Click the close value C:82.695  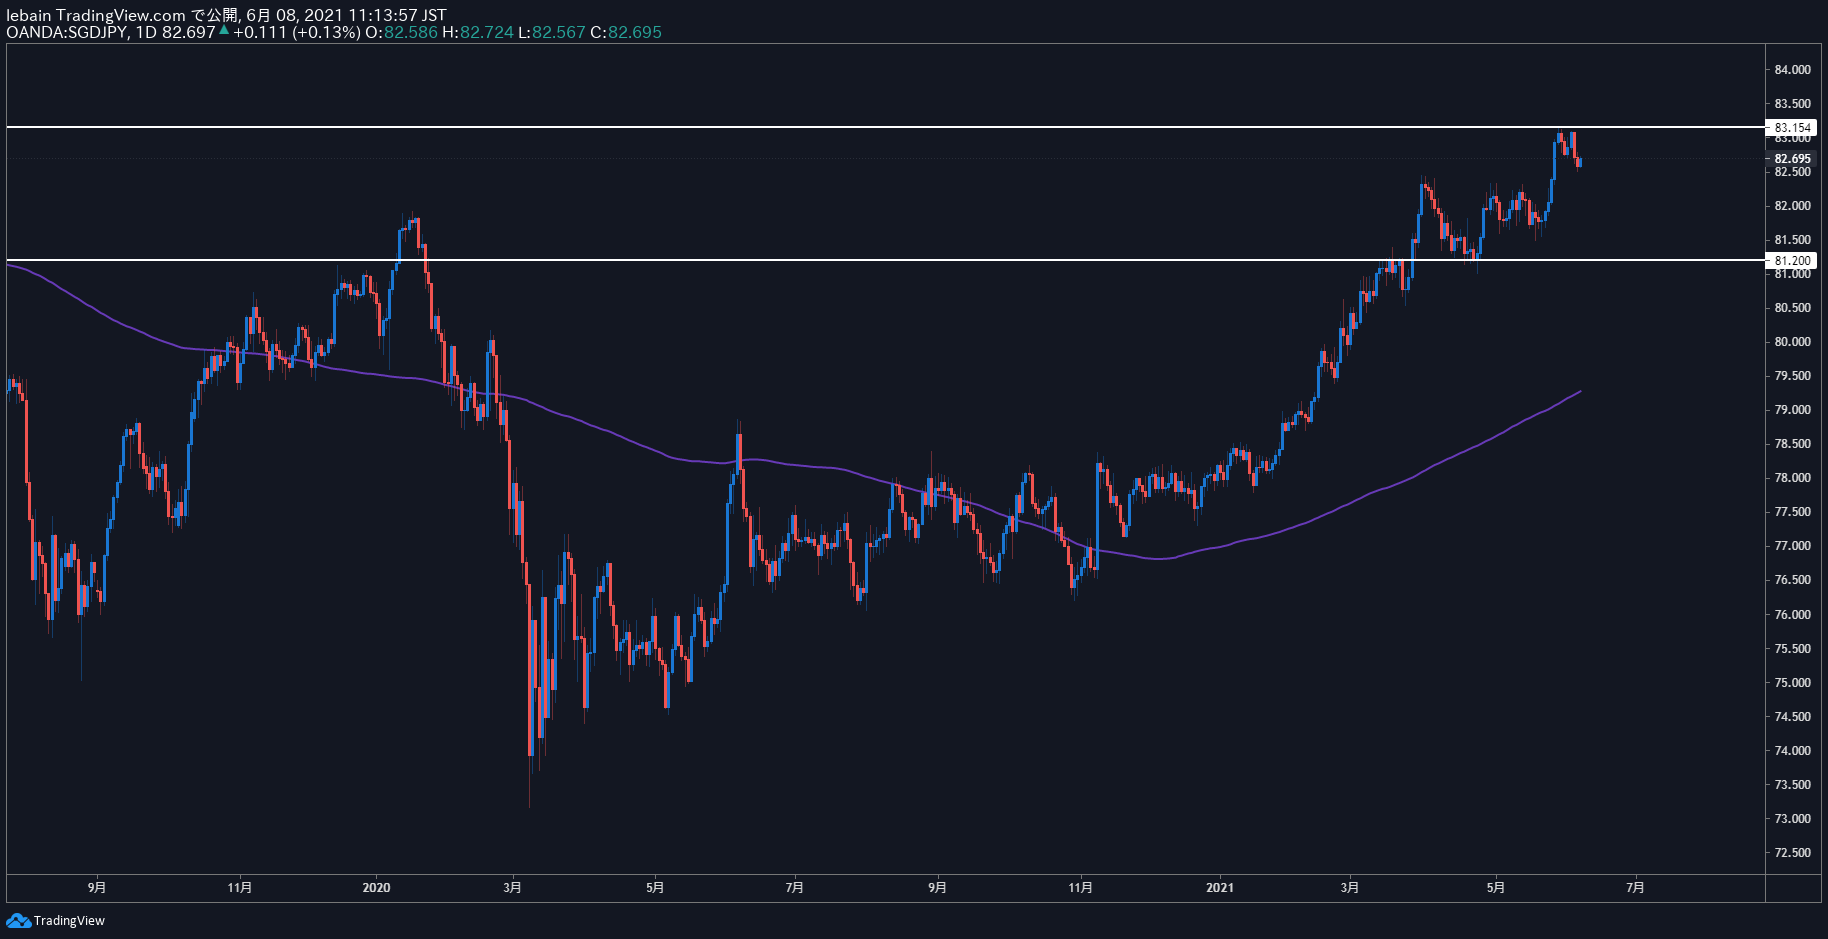pyautogui.click(x=626, y=32)
